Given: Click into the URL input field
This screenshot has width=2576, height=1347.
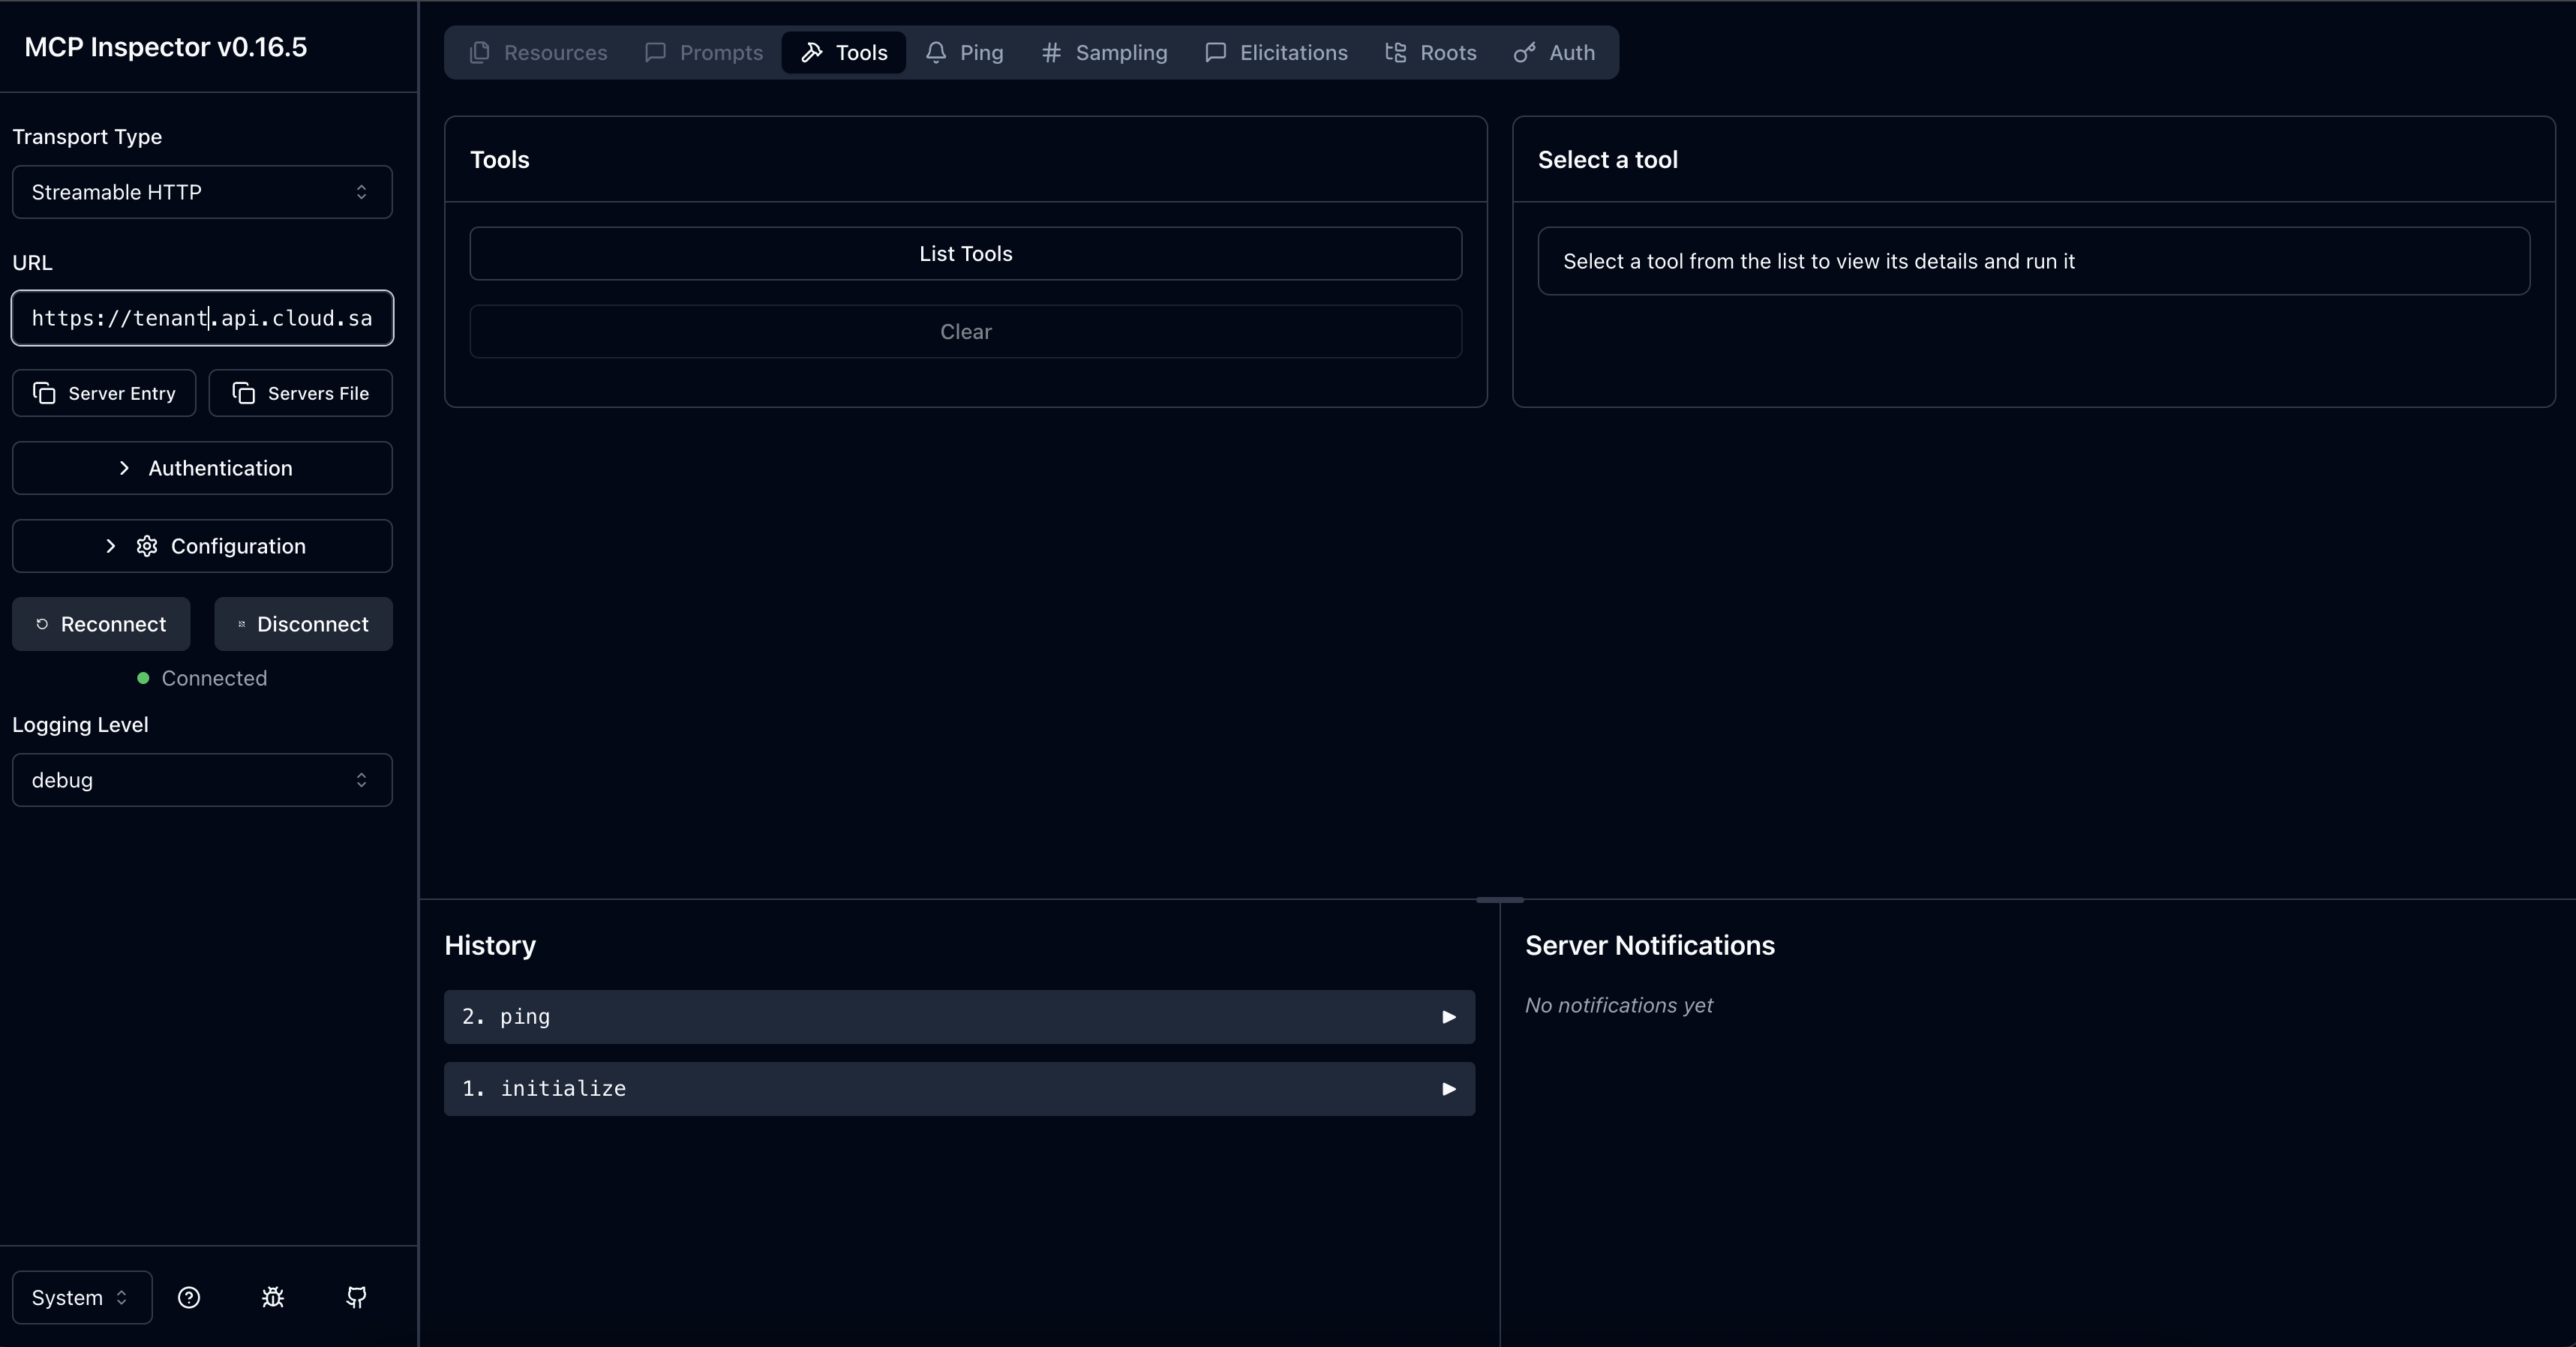Looking at the screenshot, I should click(202, 318).
